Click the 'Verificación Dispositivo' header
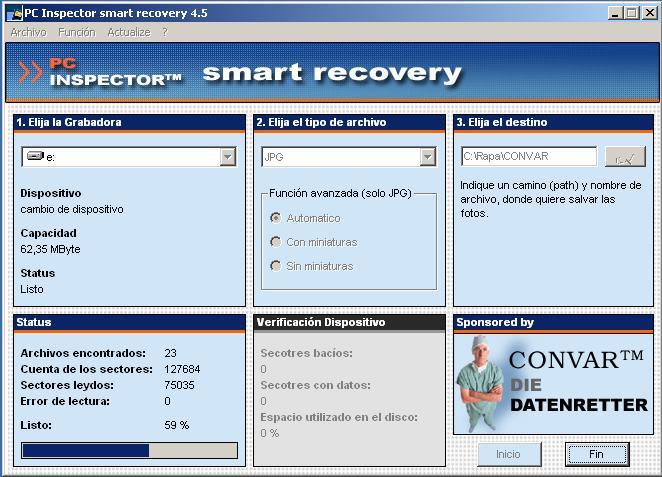662x477 pixels. [321, 323]
